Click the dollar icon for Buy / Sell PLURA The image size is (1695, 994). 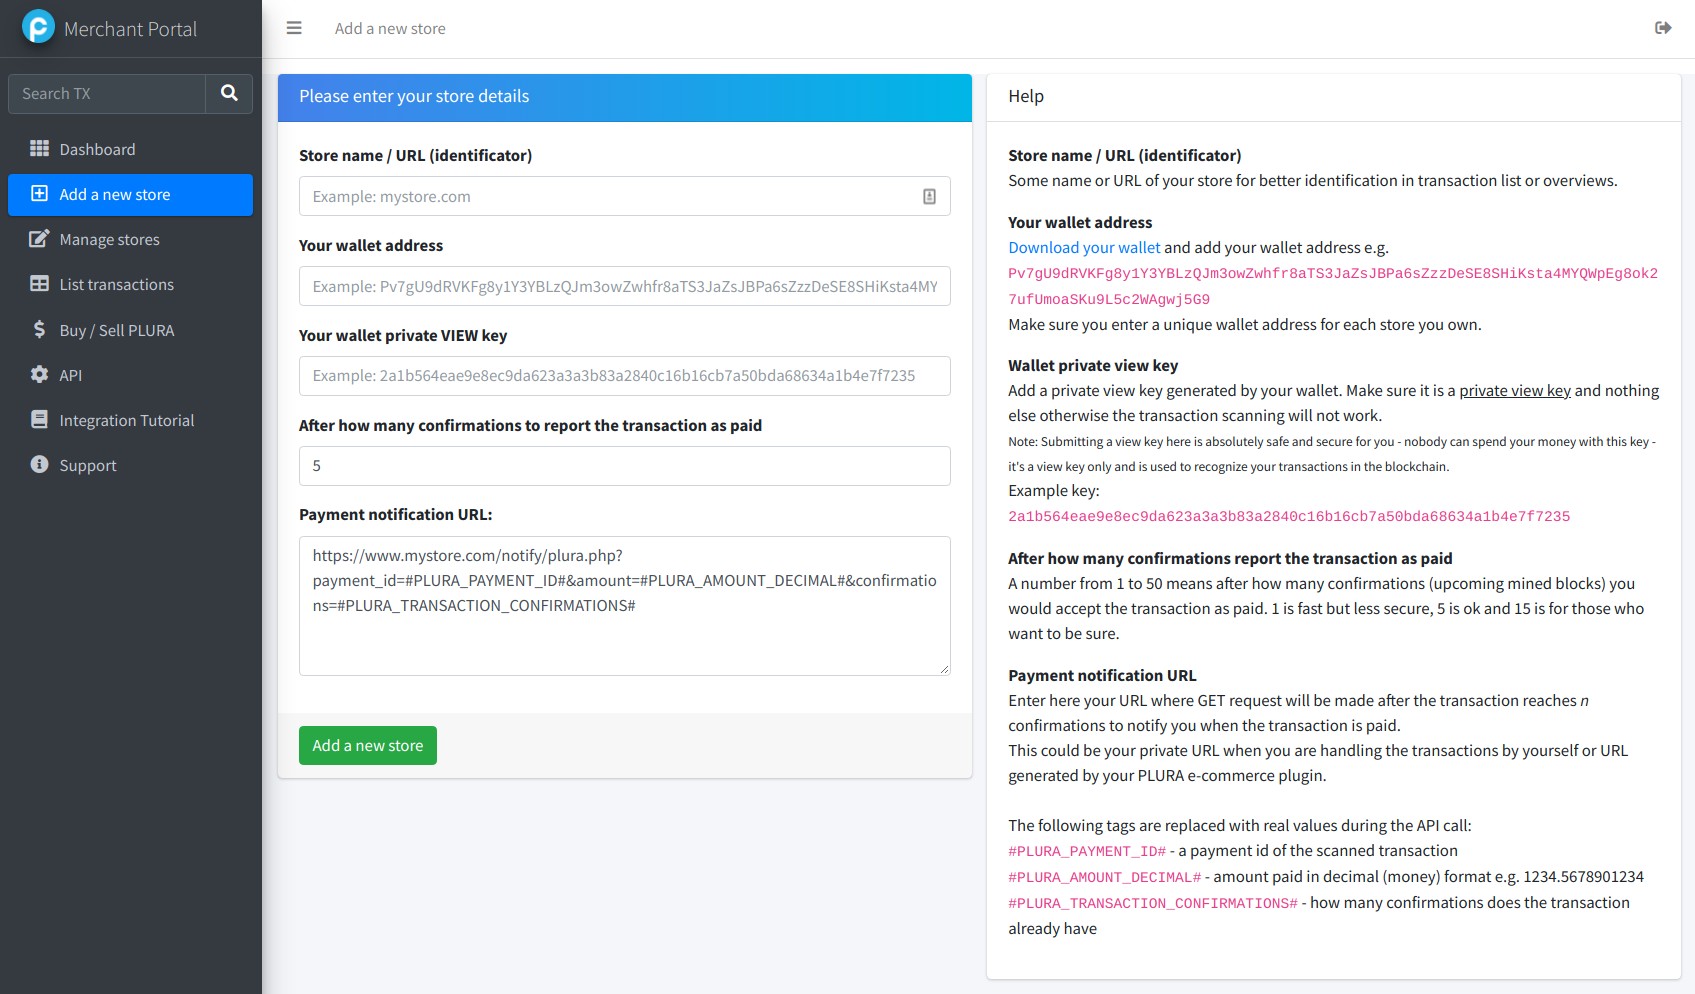point(39,329)
